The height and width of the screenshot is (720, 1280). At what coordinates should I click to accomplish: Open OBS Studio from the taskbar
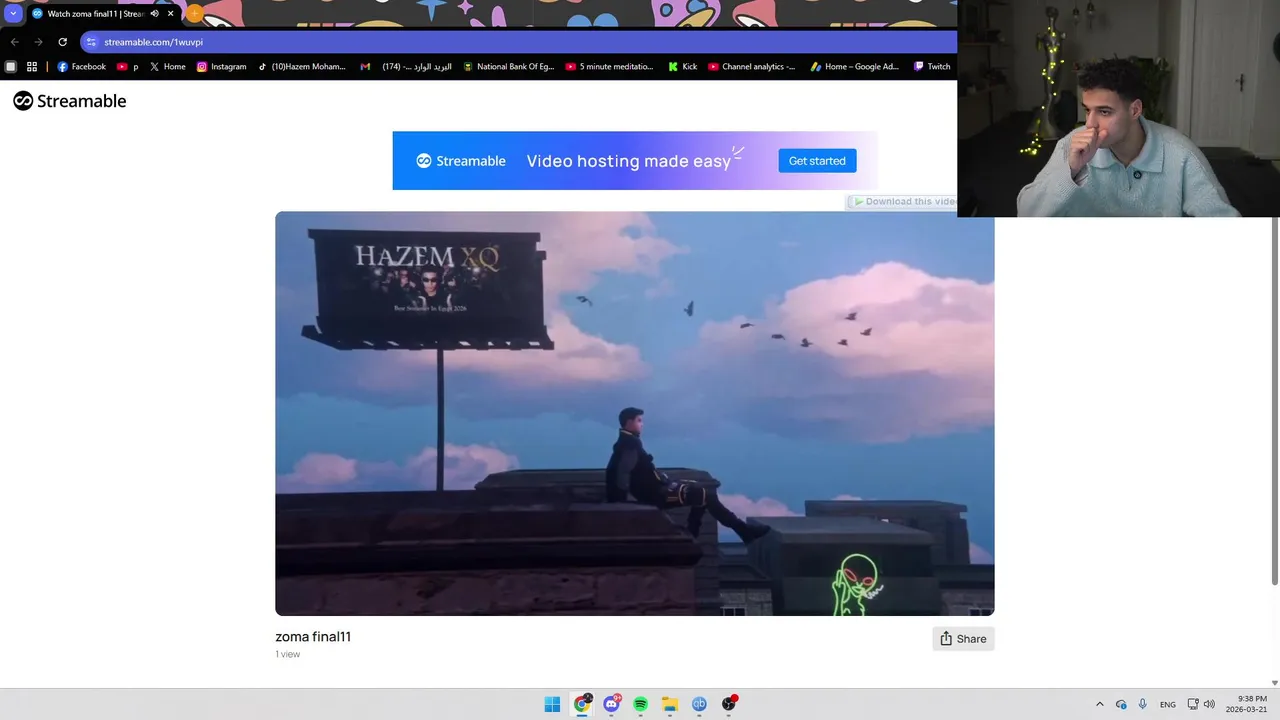click(x=729, y=704)
